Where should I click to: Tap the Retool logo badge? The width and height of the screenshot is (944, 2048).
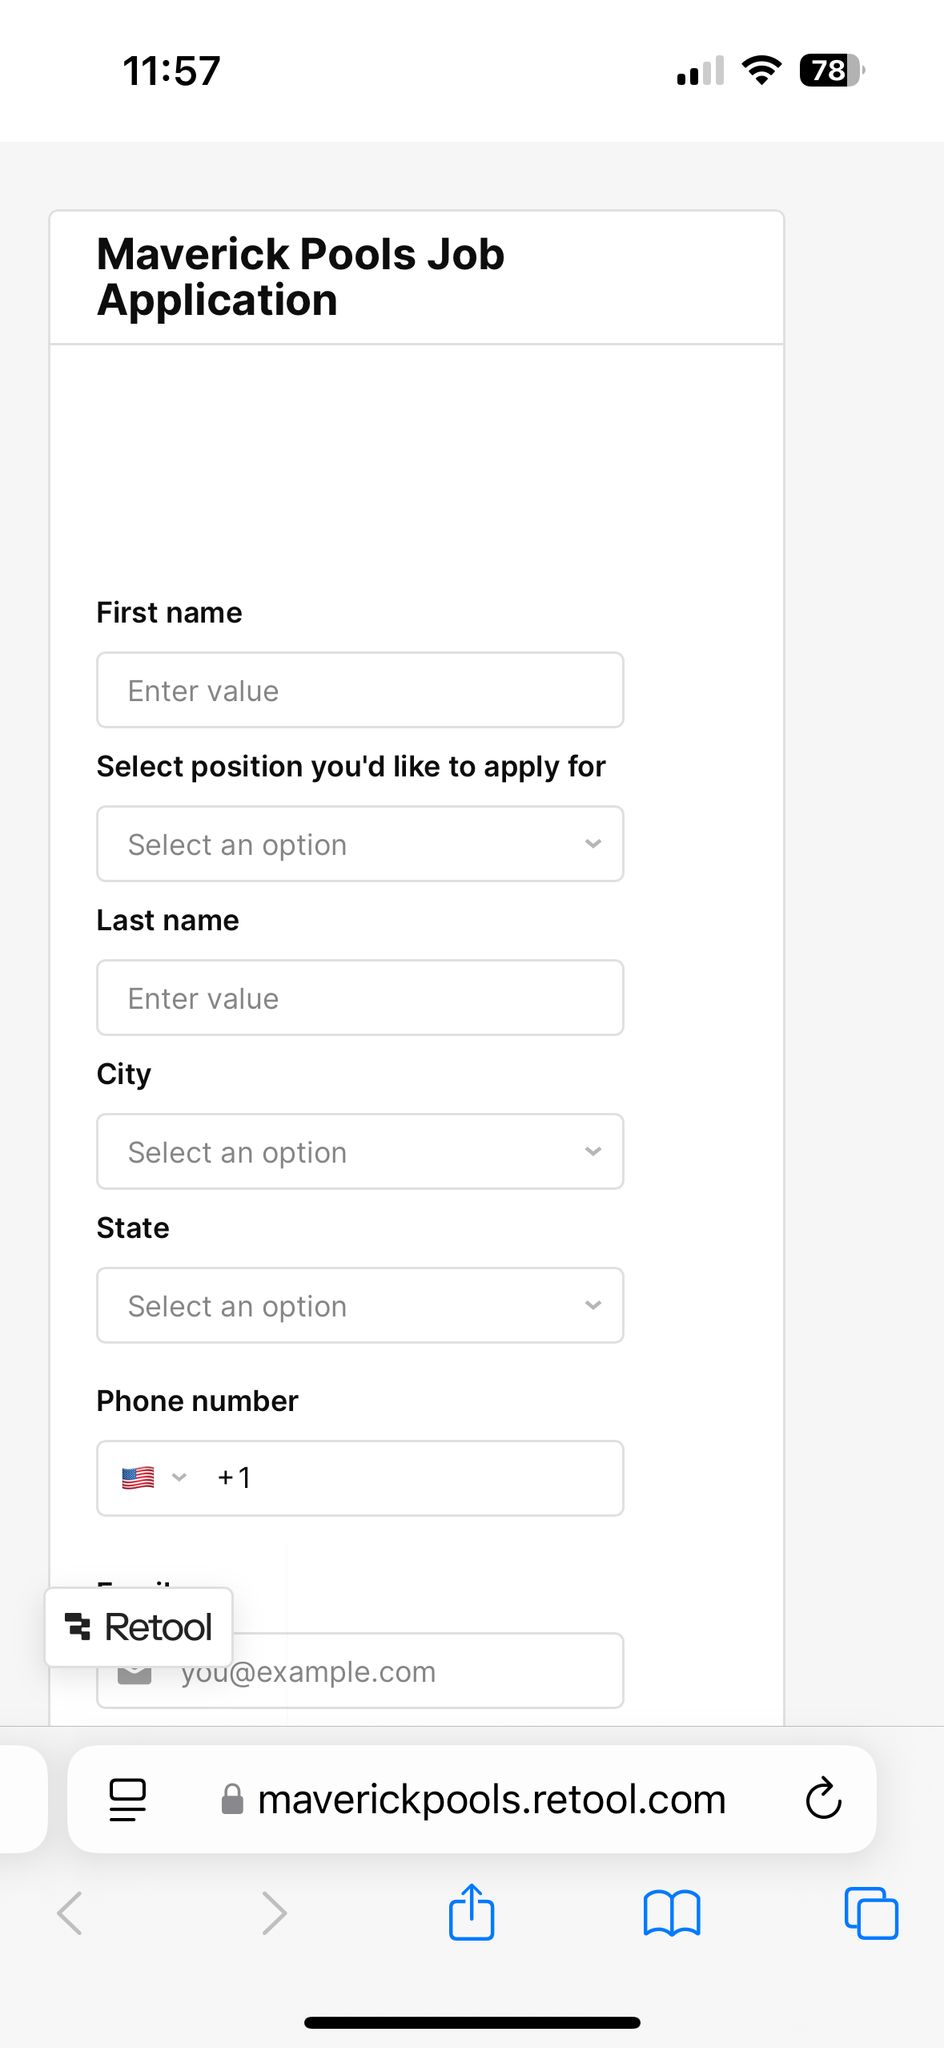coord(139,1627)
